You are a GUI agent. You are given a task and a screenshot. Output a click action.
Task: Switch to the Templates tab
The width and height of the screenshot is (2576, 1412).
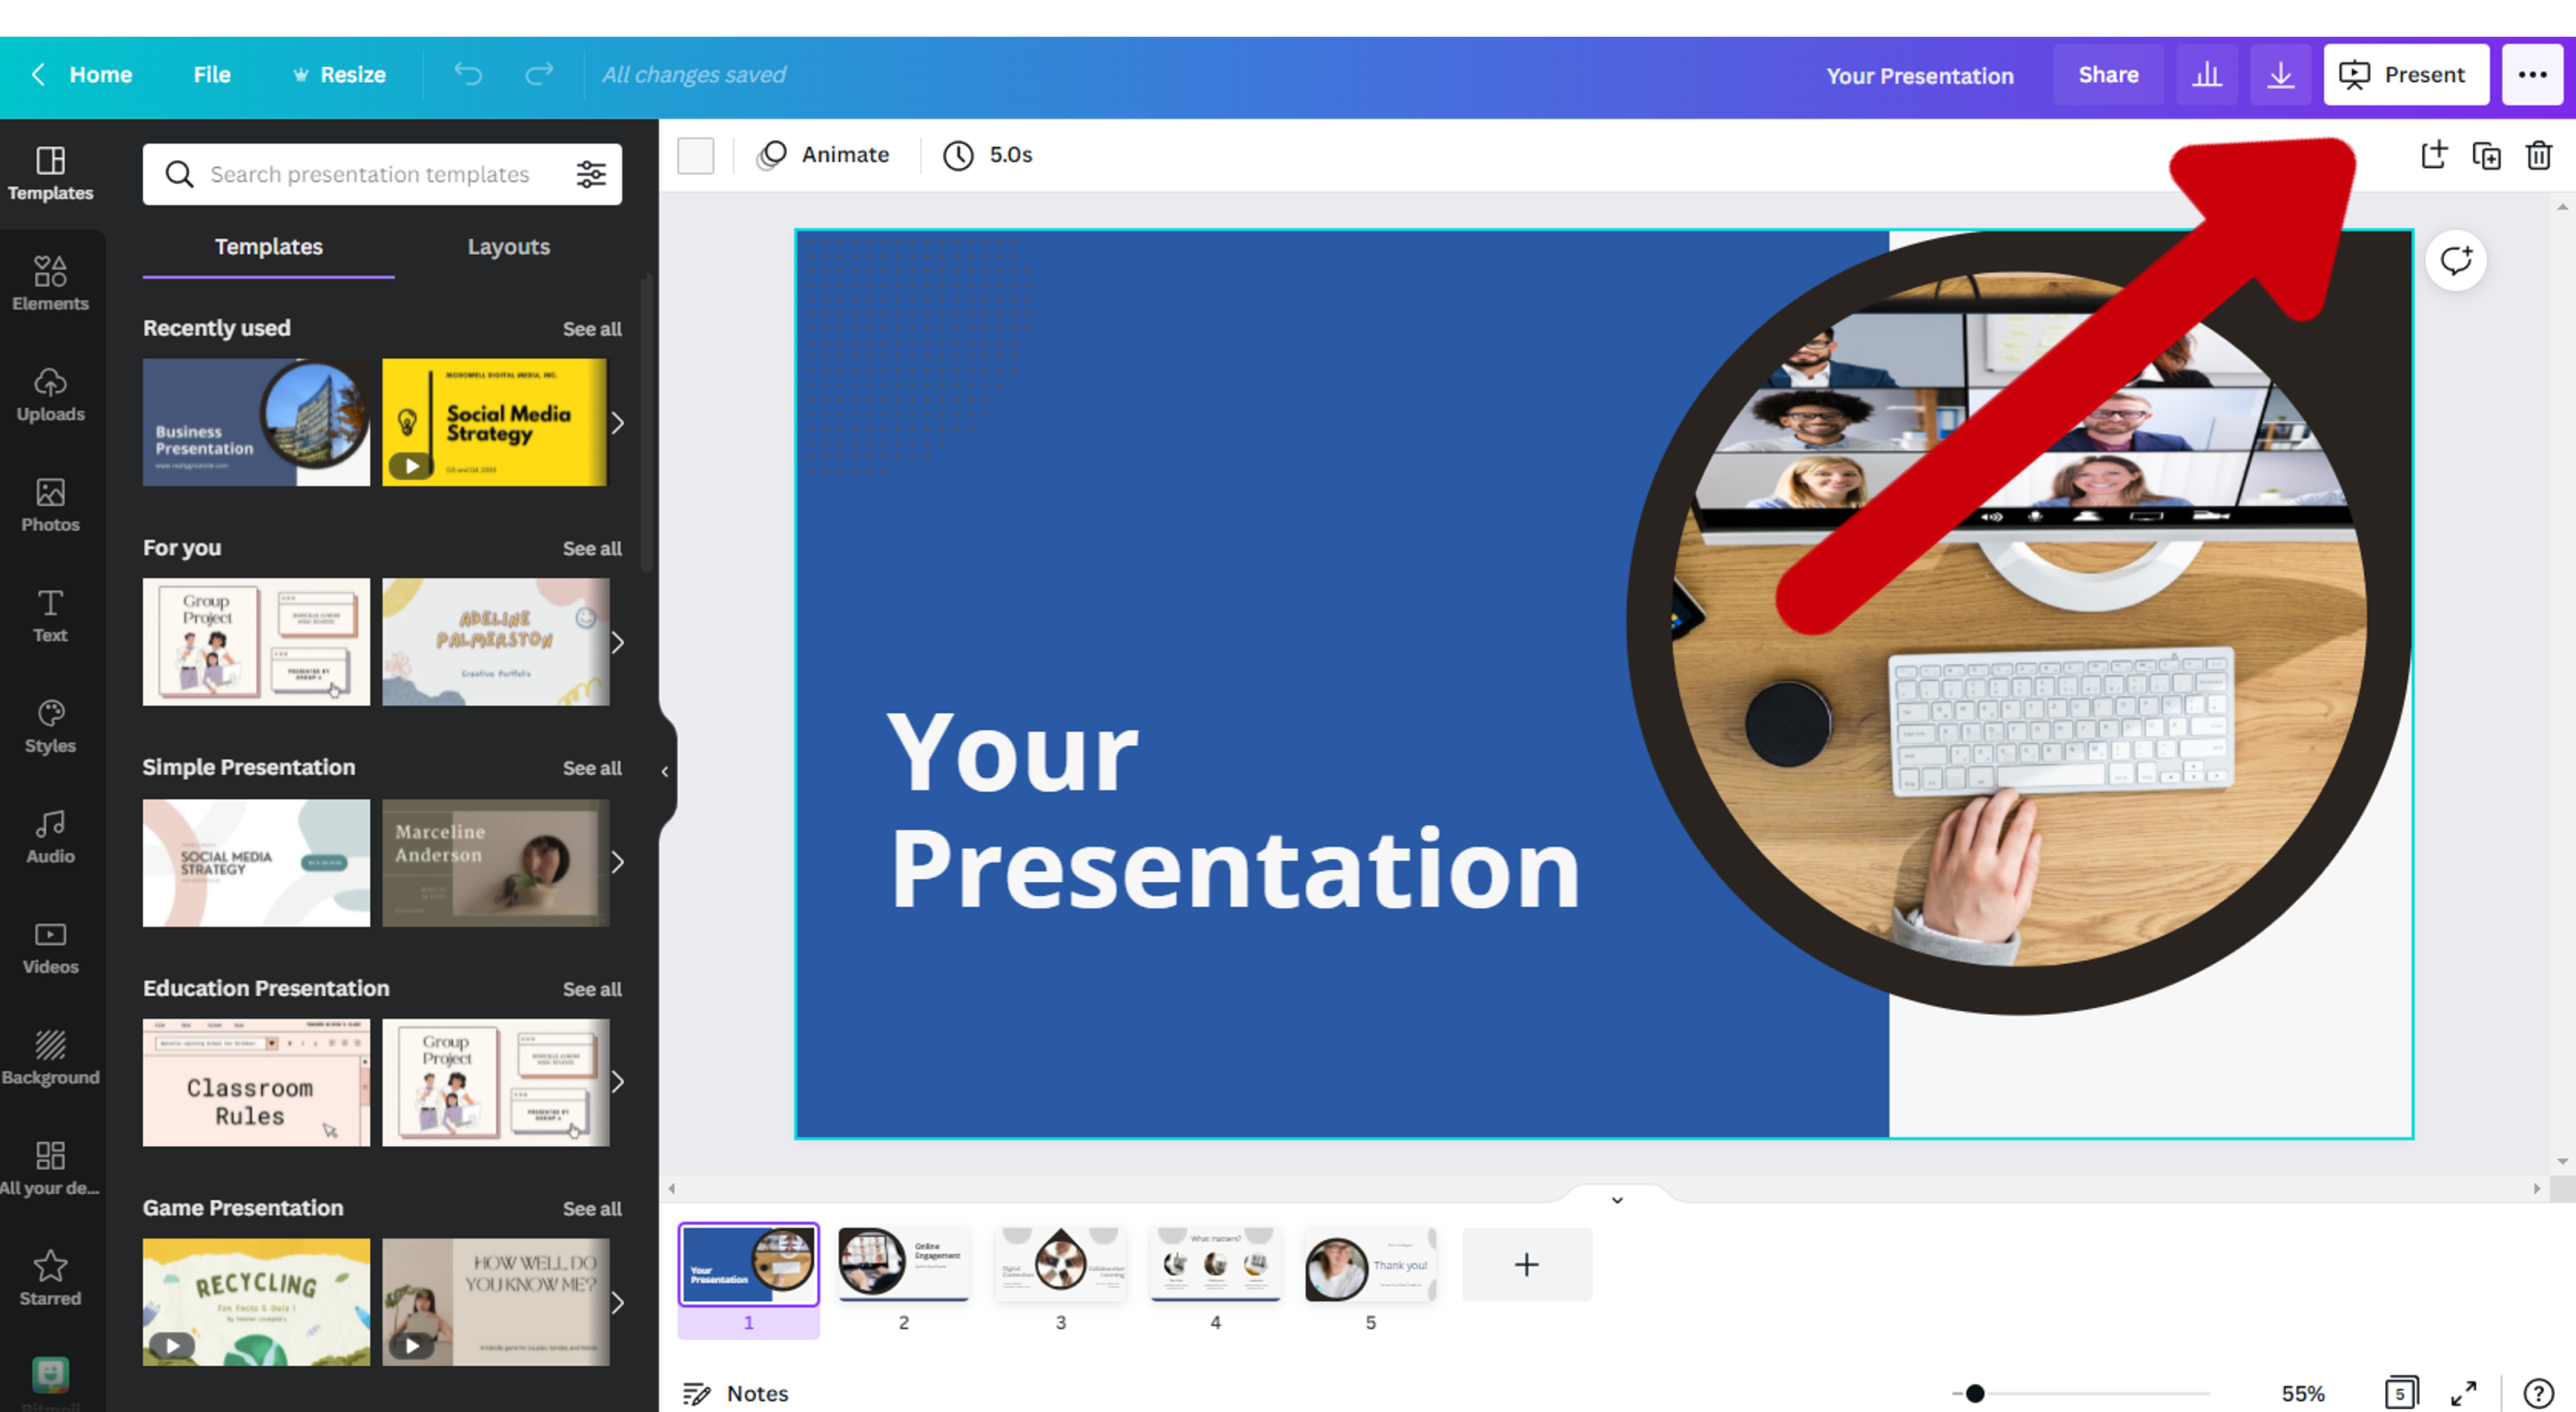pos(268,247)
